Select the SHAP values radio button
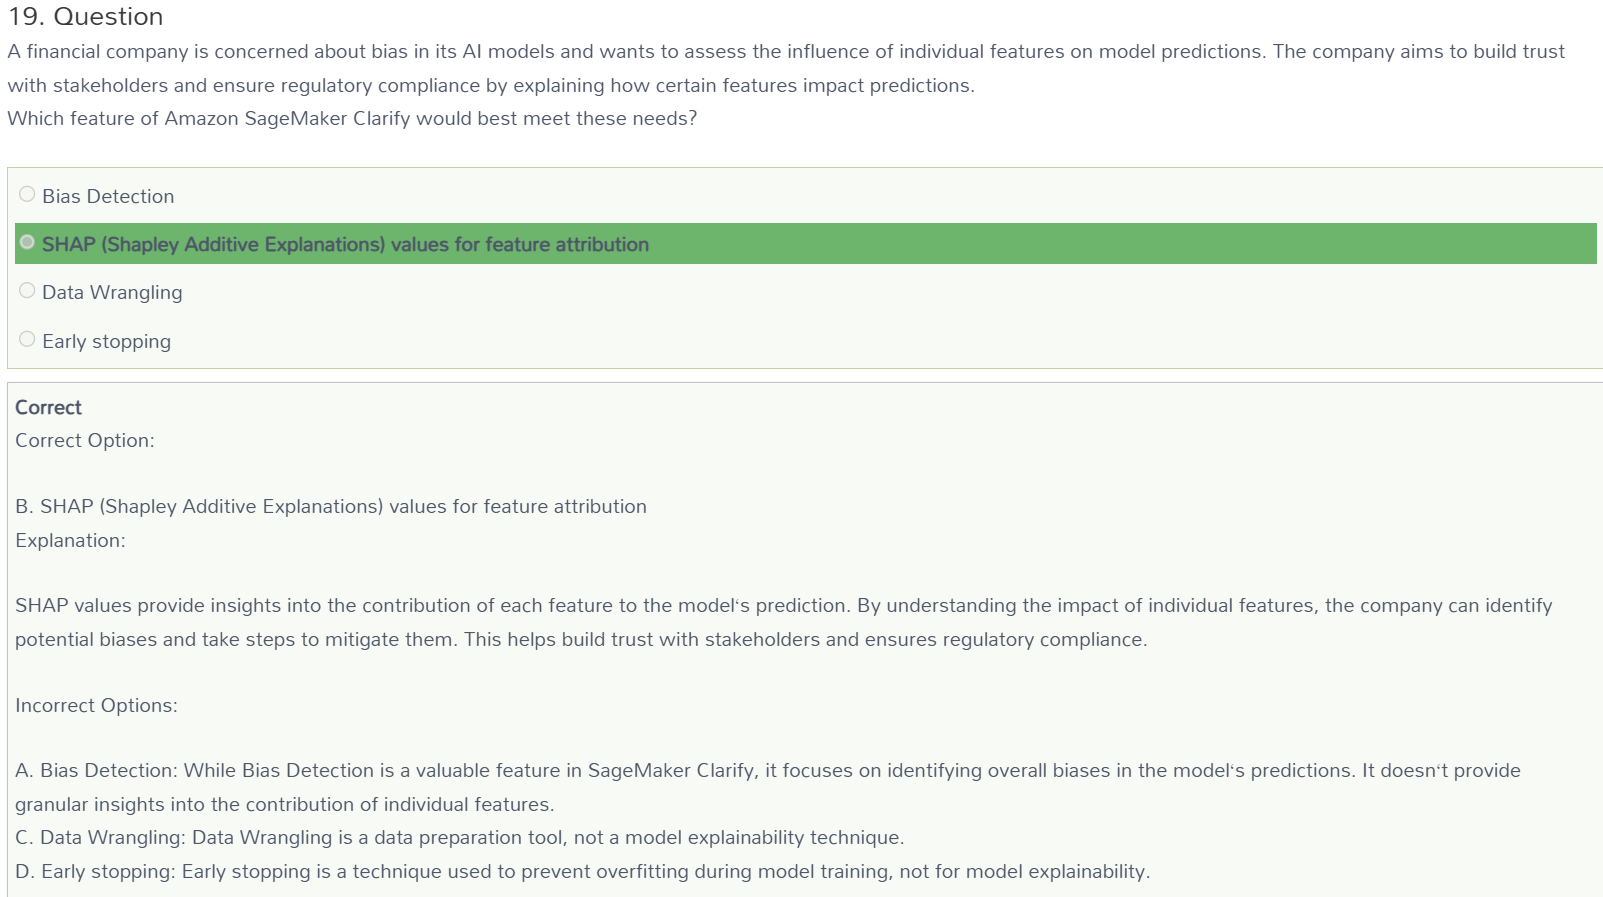 (x=27, y=242)
